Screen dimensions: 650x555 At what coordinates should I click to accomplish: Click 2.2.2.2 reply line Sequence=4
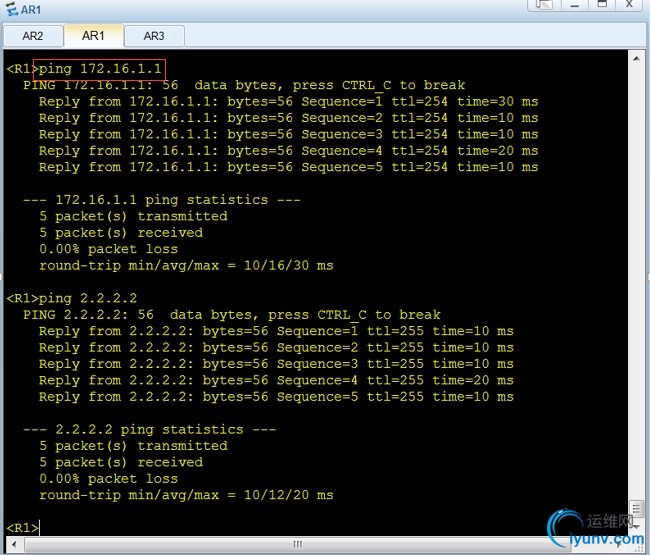coord(276,380)
